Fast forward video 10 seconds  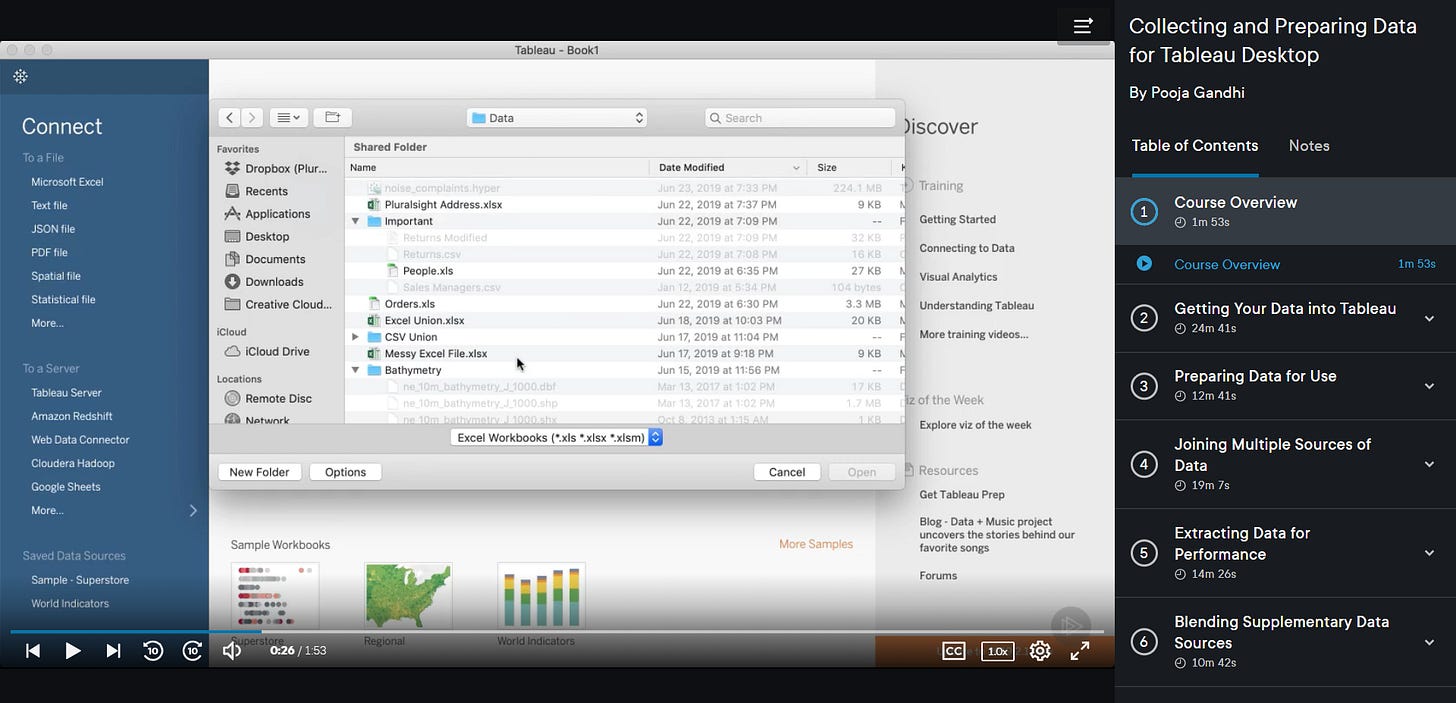point(193,651)
